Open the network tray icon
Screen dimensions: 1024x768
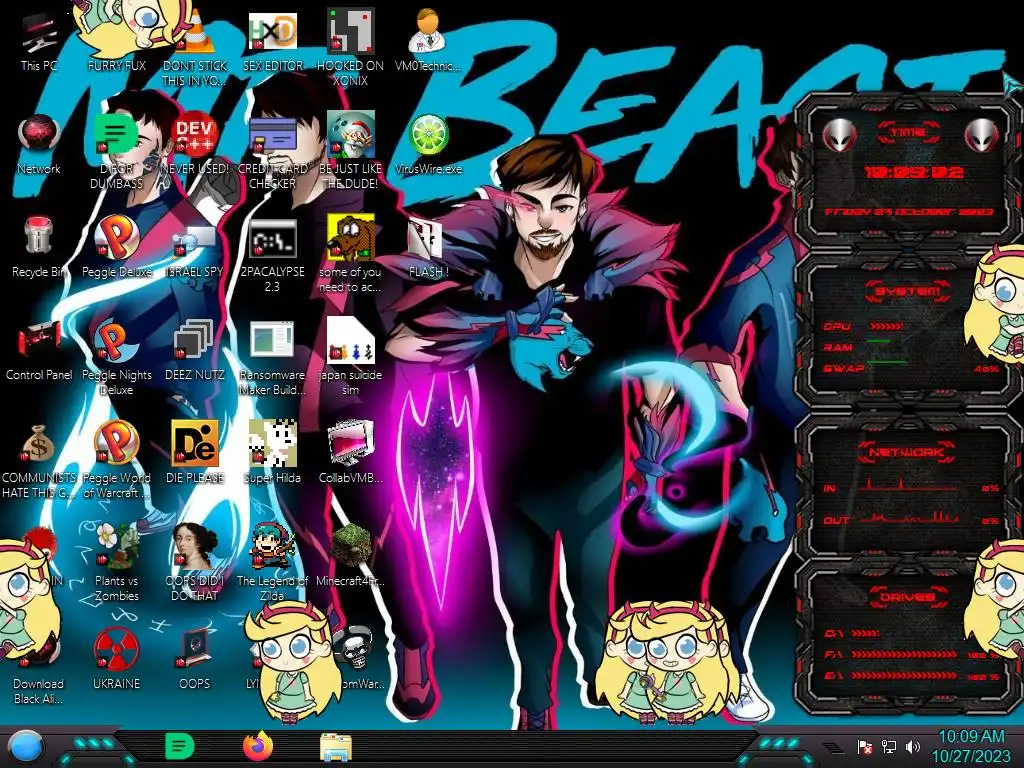pos(889,746)
